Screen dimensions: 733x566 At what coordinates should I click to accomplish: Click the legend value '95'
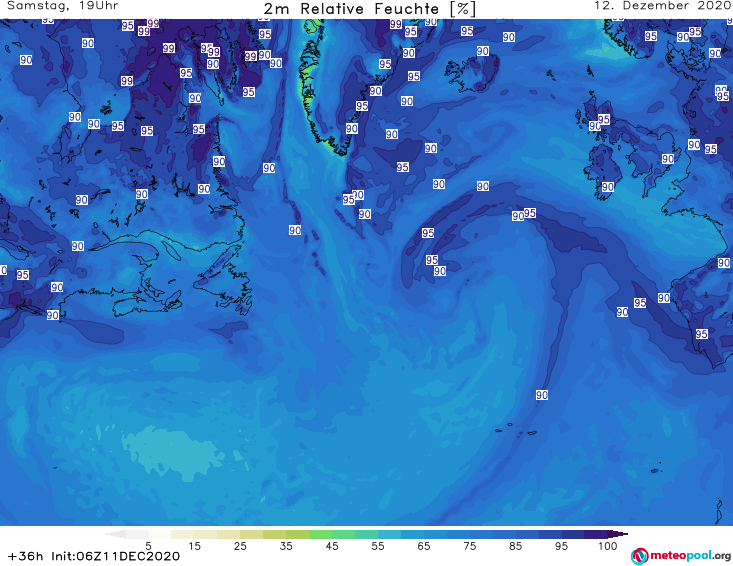click(x=561, y=546)
